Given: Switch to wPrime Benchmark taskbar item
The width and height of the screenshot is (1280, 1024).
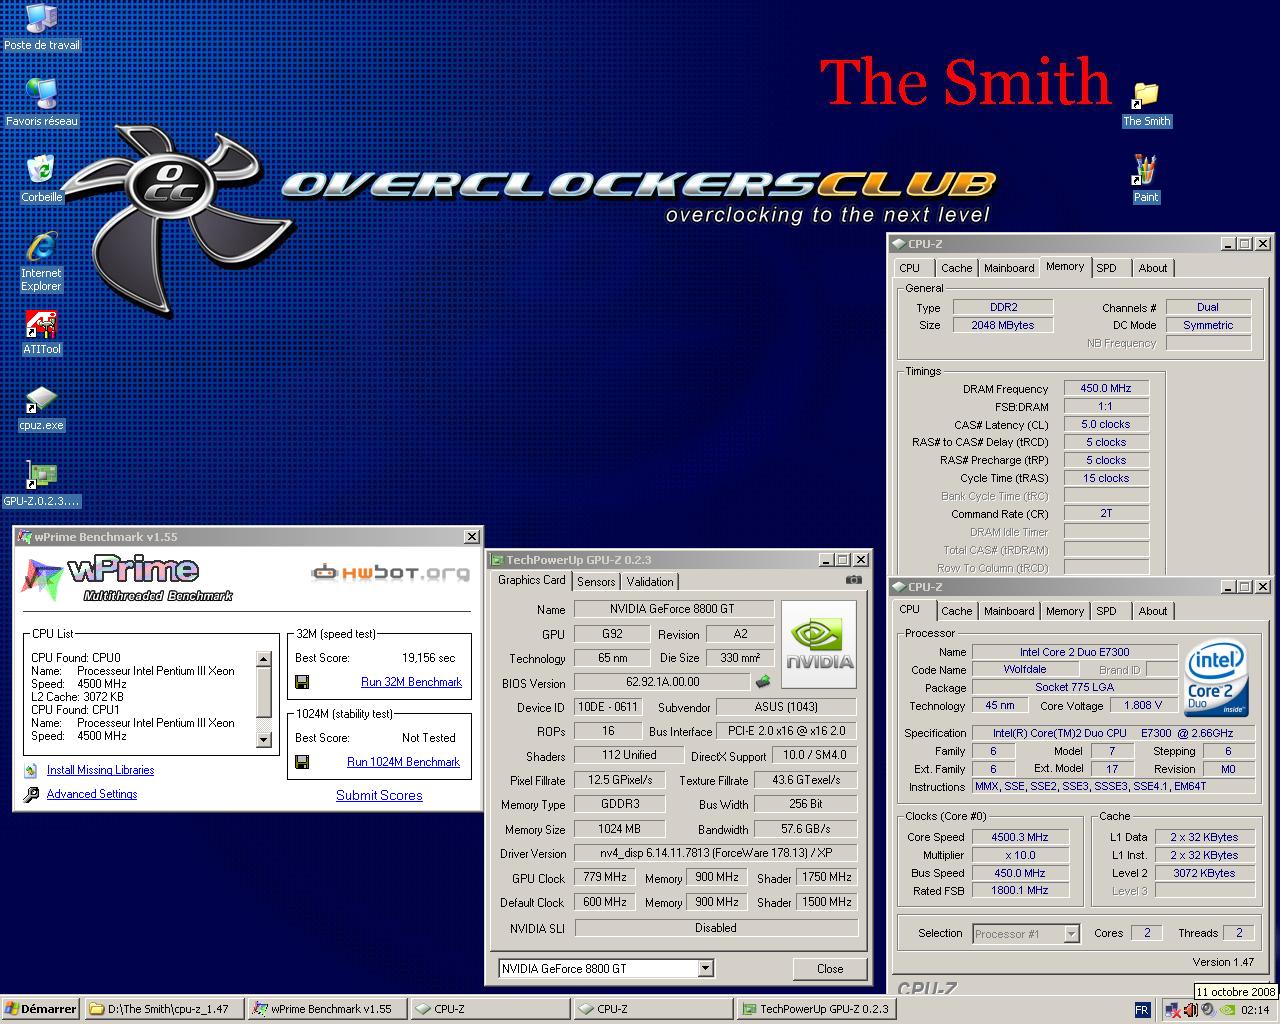Looking at the screenshot, I should pyautogui.click(x=327, y=1009).
